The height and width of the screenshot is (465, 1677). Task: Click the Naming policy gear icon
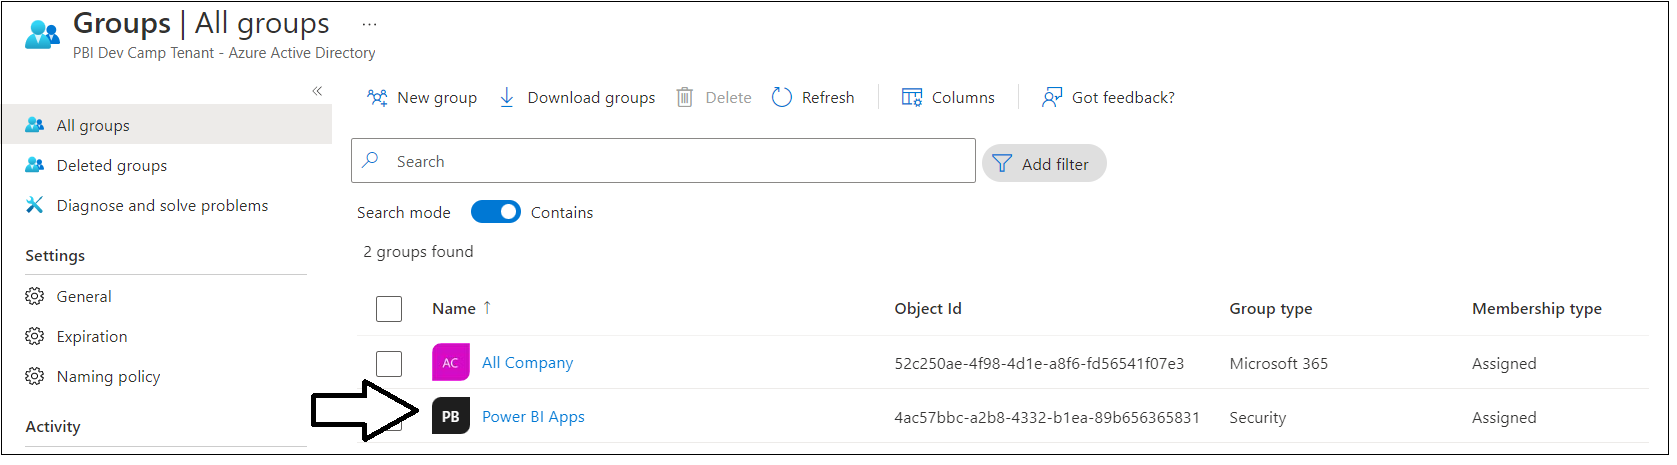click(x=35, y=376)
